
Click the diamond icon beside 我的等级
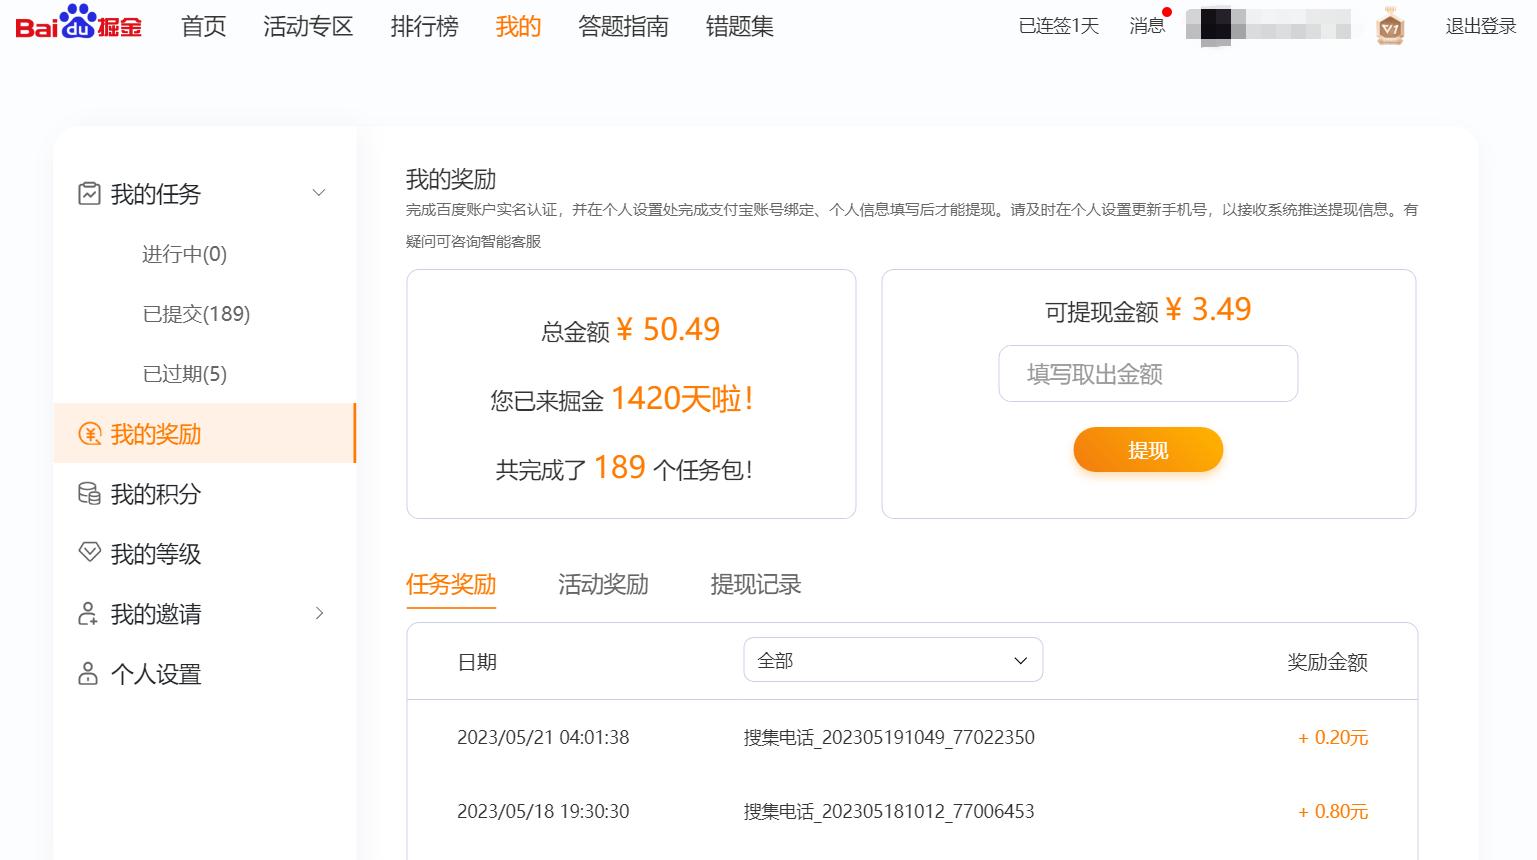pos(89,554)
